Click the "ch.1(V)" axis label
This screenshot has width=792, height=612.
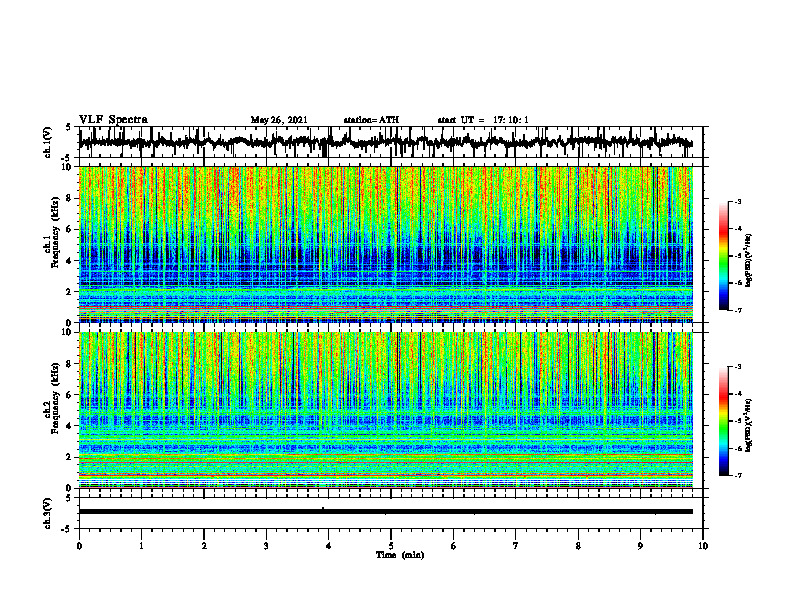pos(48,143)
